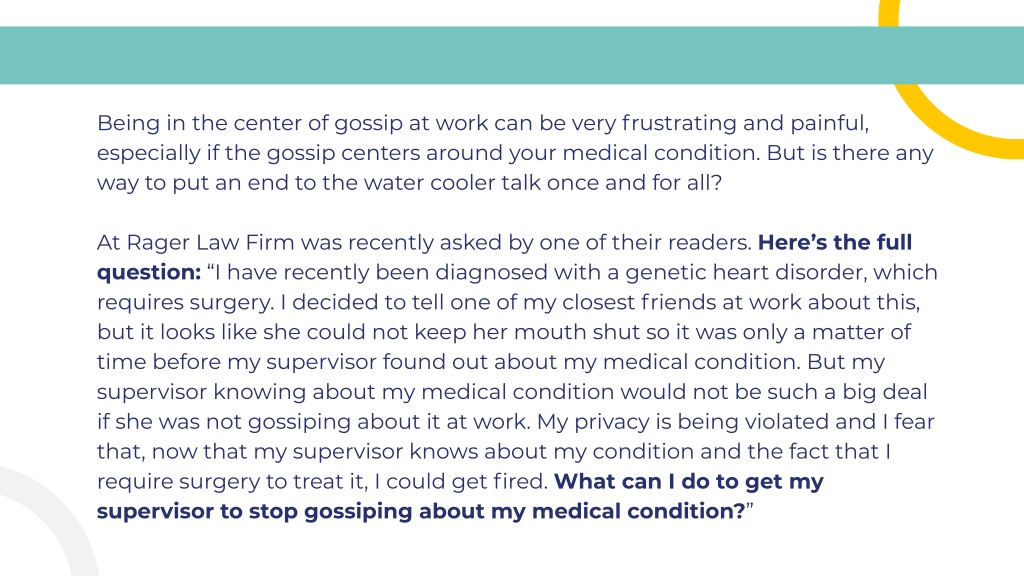This screenshot has height=576, width=1024.
Task: Click the bold "Here's the full" text
Action: [835, 242]
